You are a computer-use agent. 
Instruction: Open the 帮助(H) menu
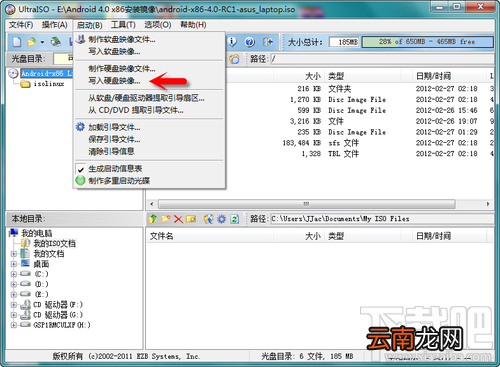(x=193, y=25)
